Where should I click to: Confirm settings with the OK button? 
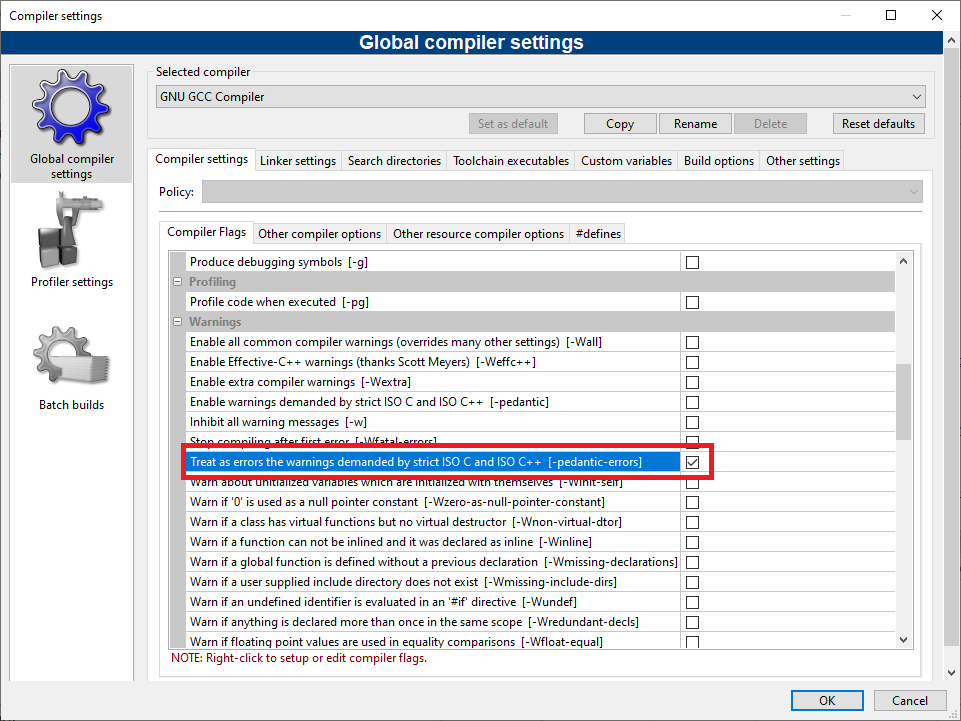(x=827, y=701)
